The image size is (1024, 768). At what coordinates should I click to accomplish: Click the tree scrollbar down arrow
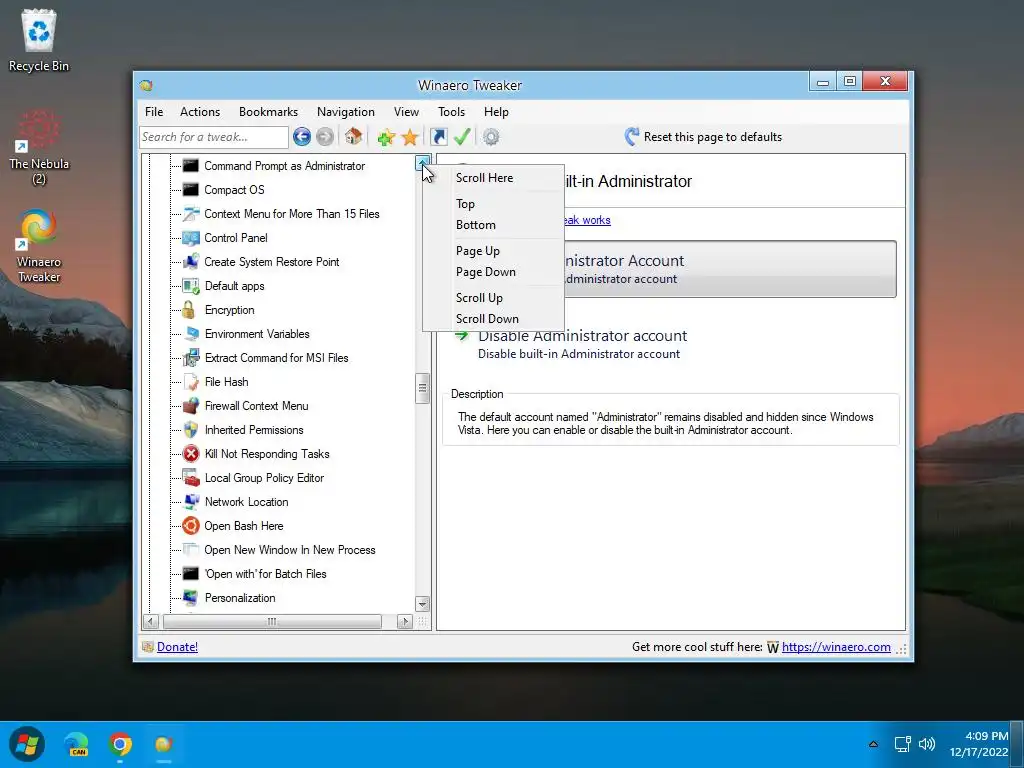click(423, 604)
